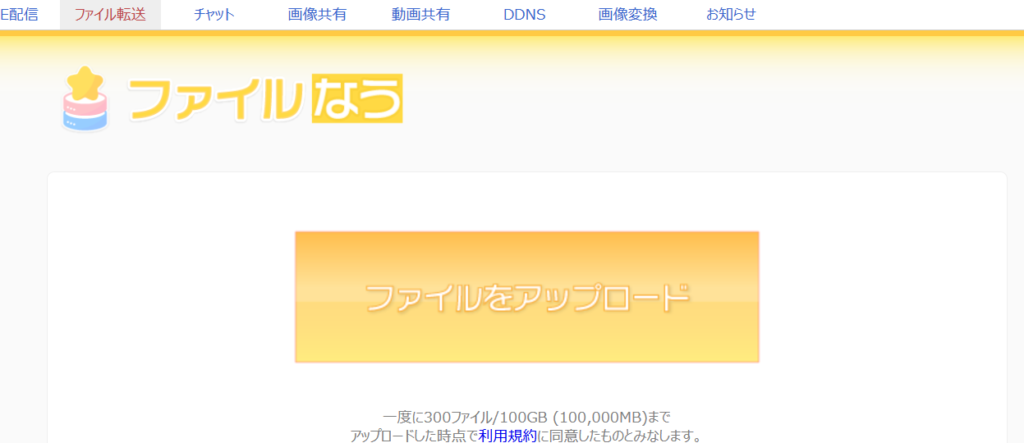Click the star cake logo icon

(84, 100)
